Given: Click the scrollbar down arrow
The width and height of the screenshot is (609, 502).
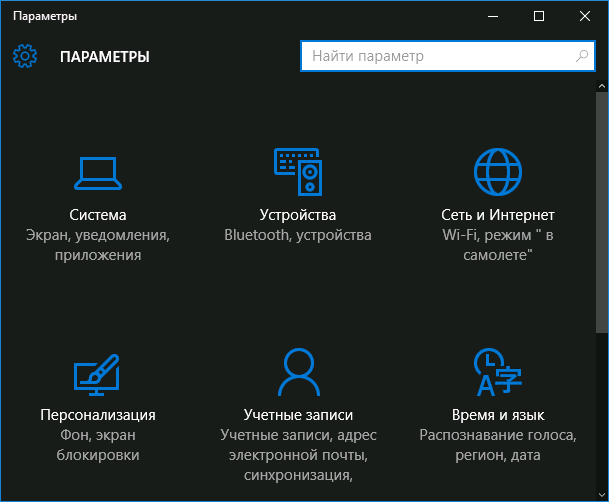Looking at the screenshot, I should pyautogui.click(x=602, y=495).
